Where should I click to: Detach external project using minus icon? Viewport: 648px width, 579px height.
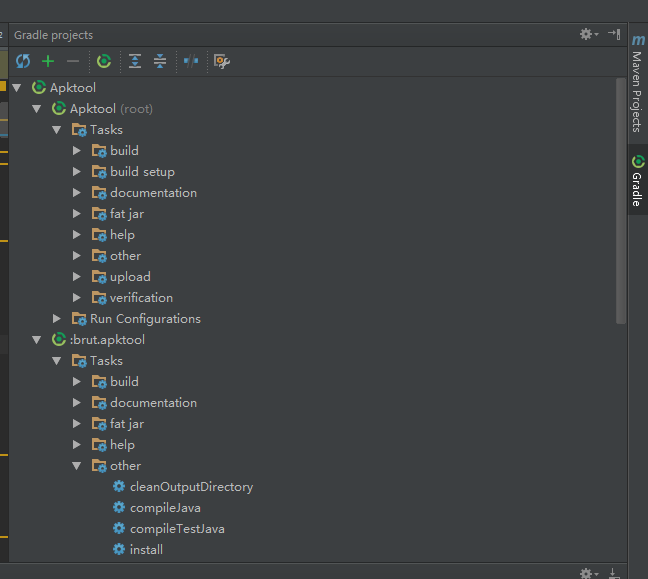(x=73, y=62)
